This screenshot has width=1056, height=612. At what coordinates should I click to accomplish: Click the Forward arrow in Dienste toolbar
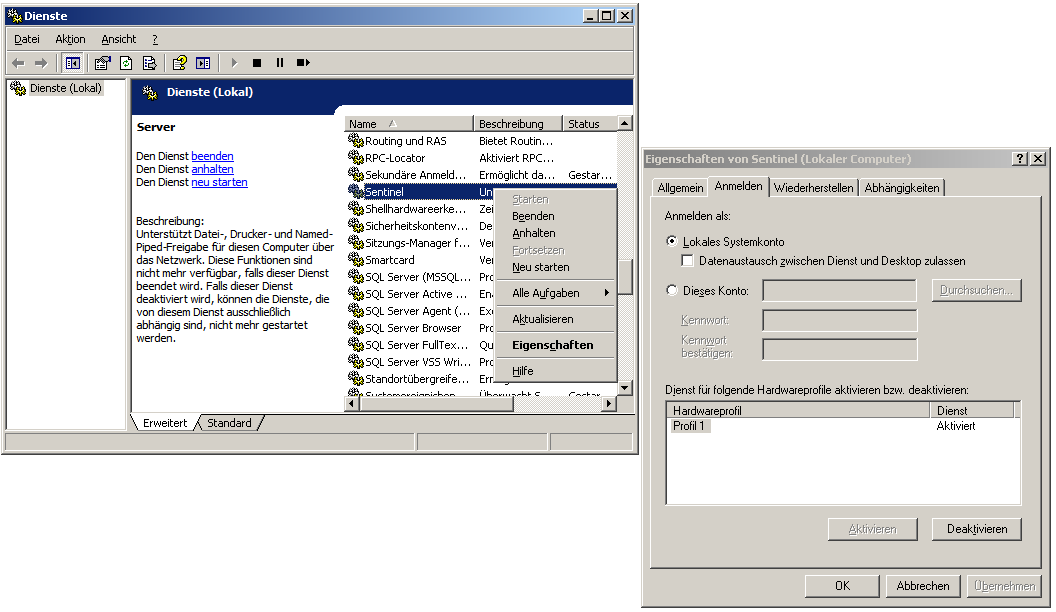(x=41, y=63)
